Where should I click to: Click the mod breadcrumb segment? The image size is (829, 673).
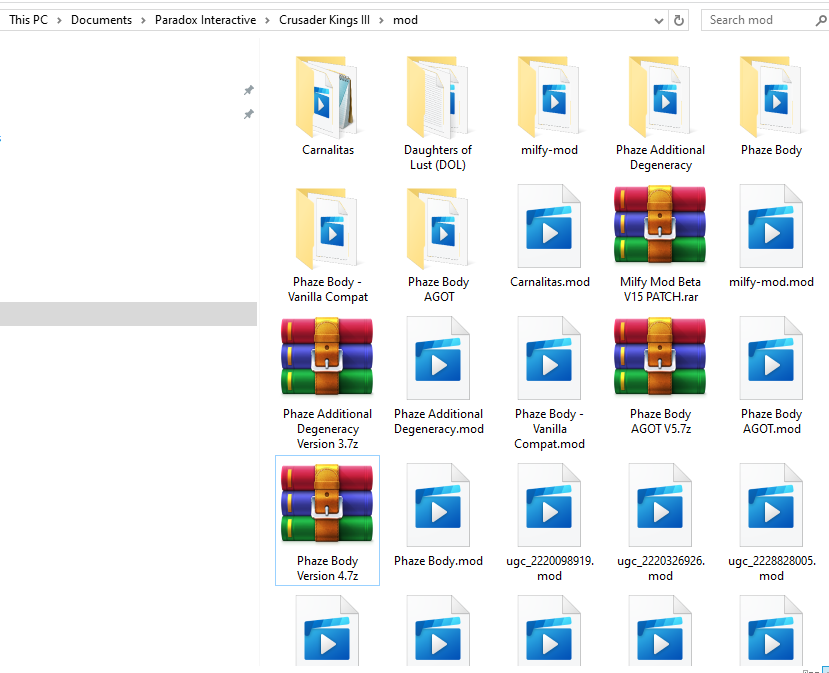[405, 20]
